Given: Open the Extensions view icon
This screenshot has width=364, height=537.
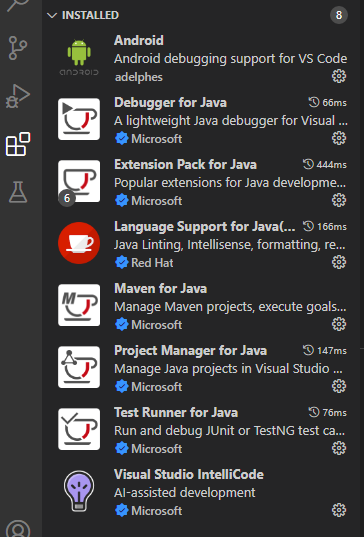Looking at the screenshot, I should click(18, 144).
